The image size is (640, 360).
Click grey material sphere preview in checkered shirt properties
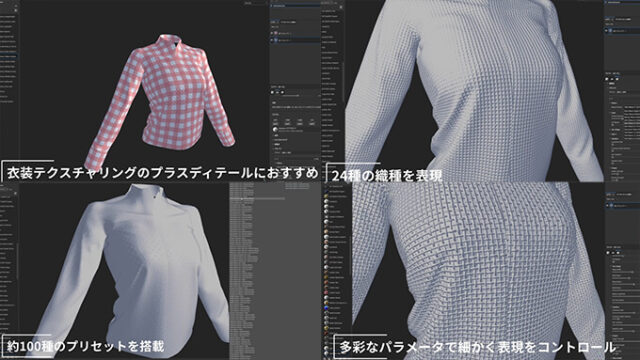pos(275,129)
